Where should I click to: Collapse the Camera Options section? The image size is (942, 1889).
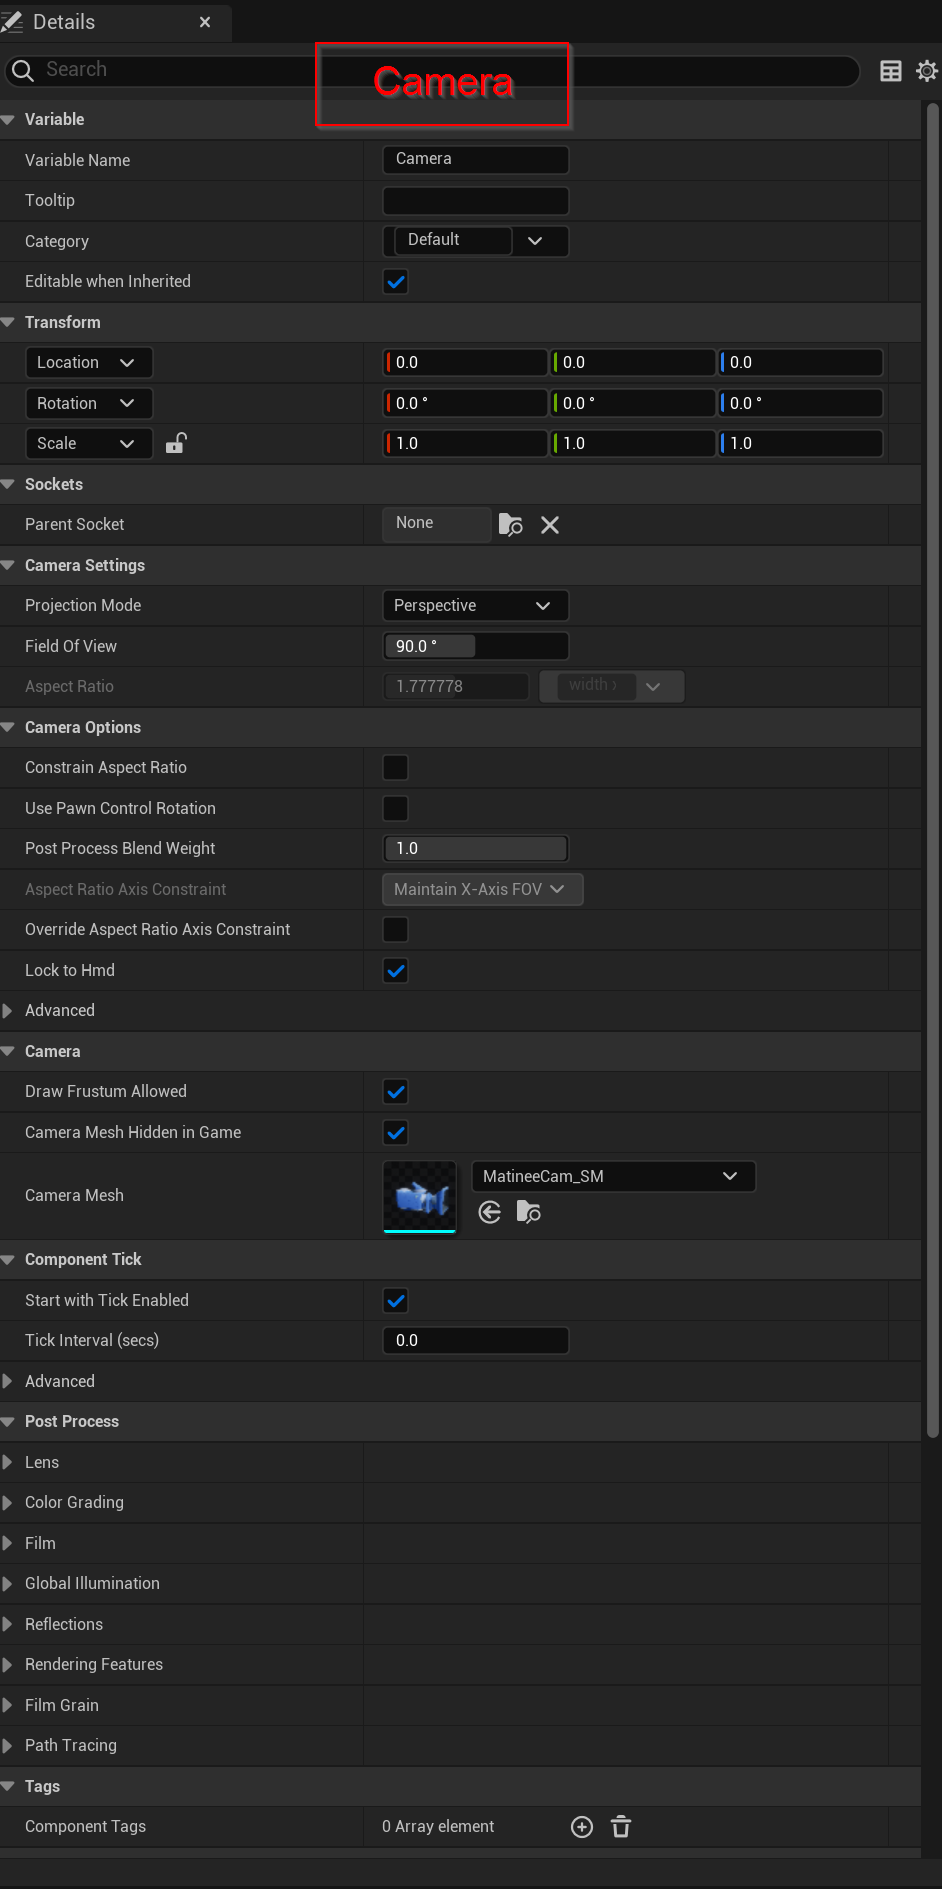8,727
